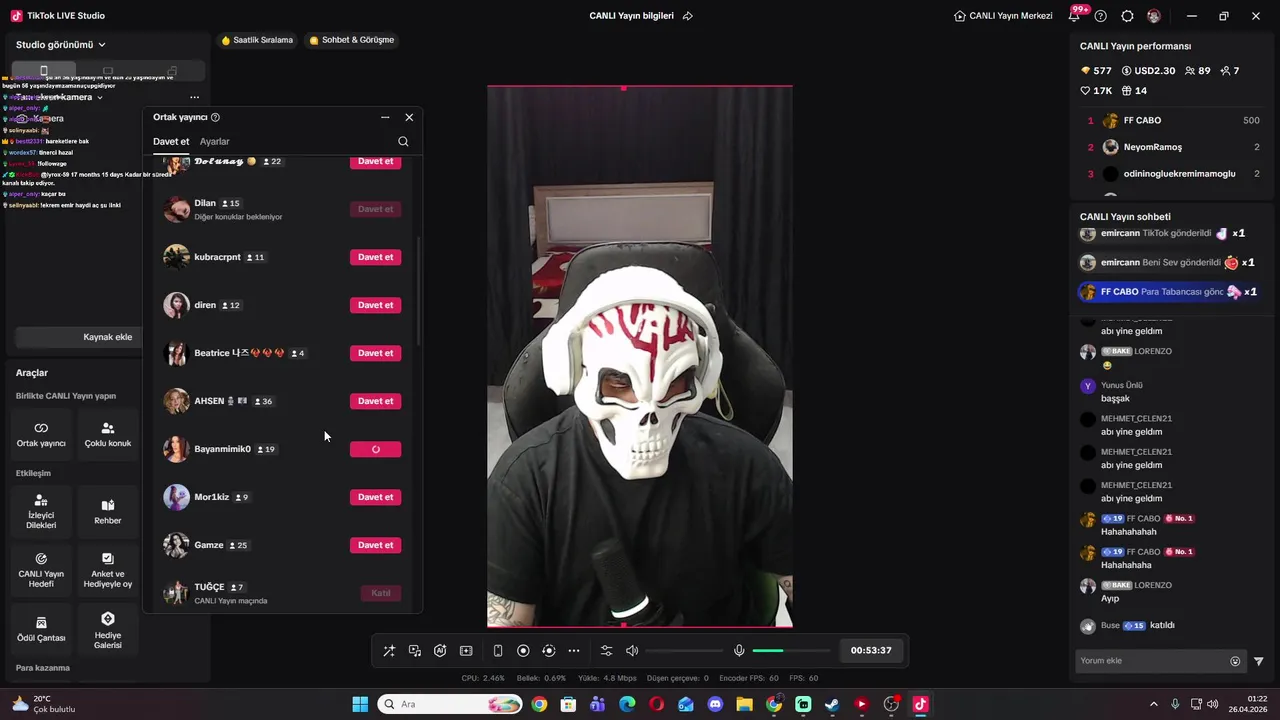Open the AI tool in bottom toolbar
The height and width of the screenshot is (720, 1280).
coord(440,650)
